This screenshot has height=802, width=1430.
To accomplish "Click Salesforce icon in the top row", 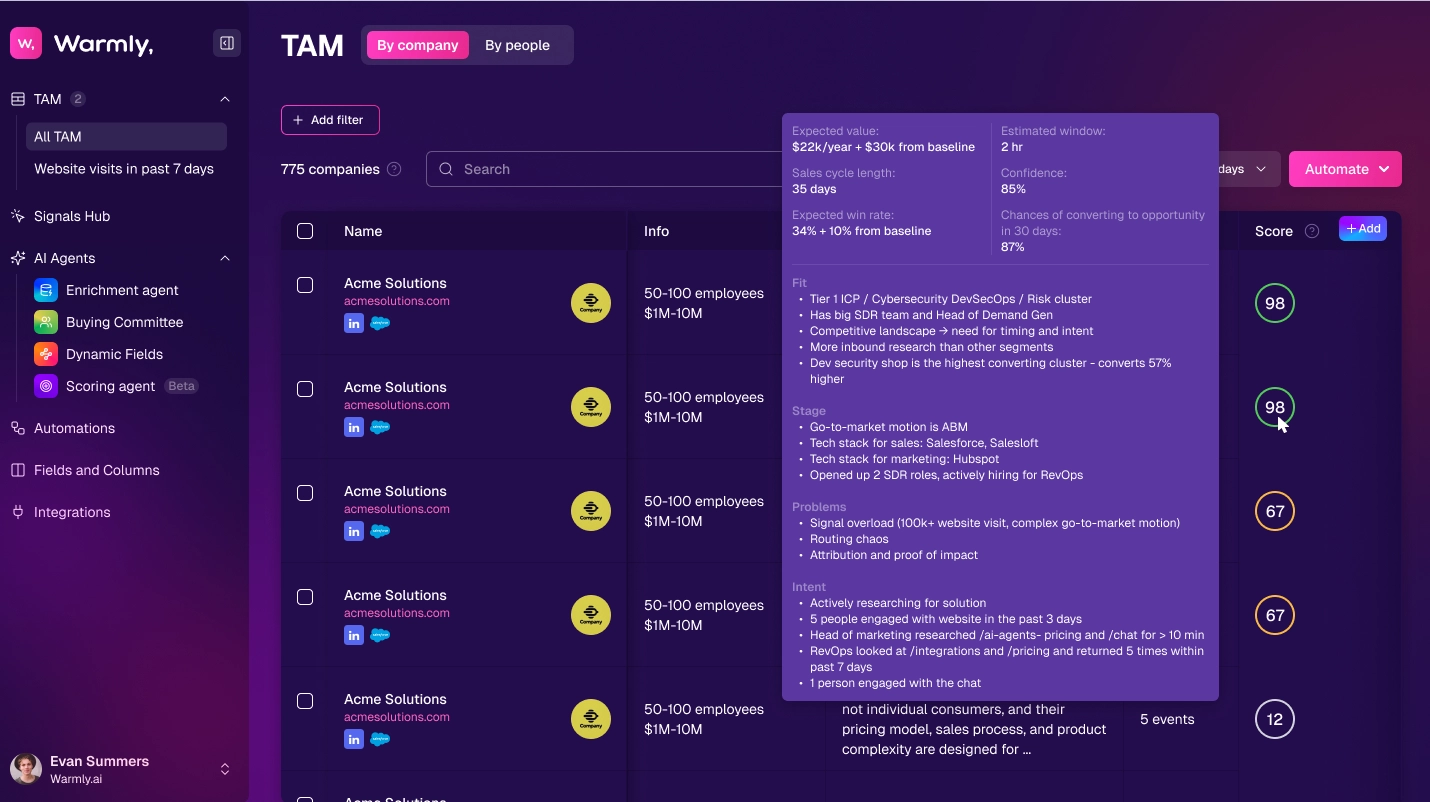I will 380,323.
